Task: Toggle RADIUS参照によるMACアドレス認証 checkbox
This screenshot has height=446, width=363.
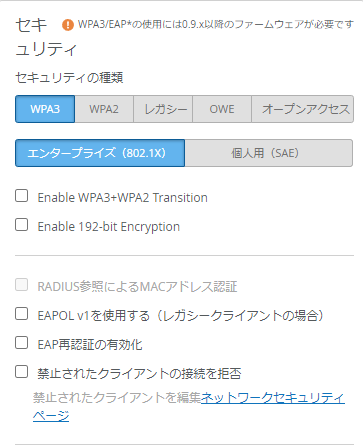Action: (21, 285)
